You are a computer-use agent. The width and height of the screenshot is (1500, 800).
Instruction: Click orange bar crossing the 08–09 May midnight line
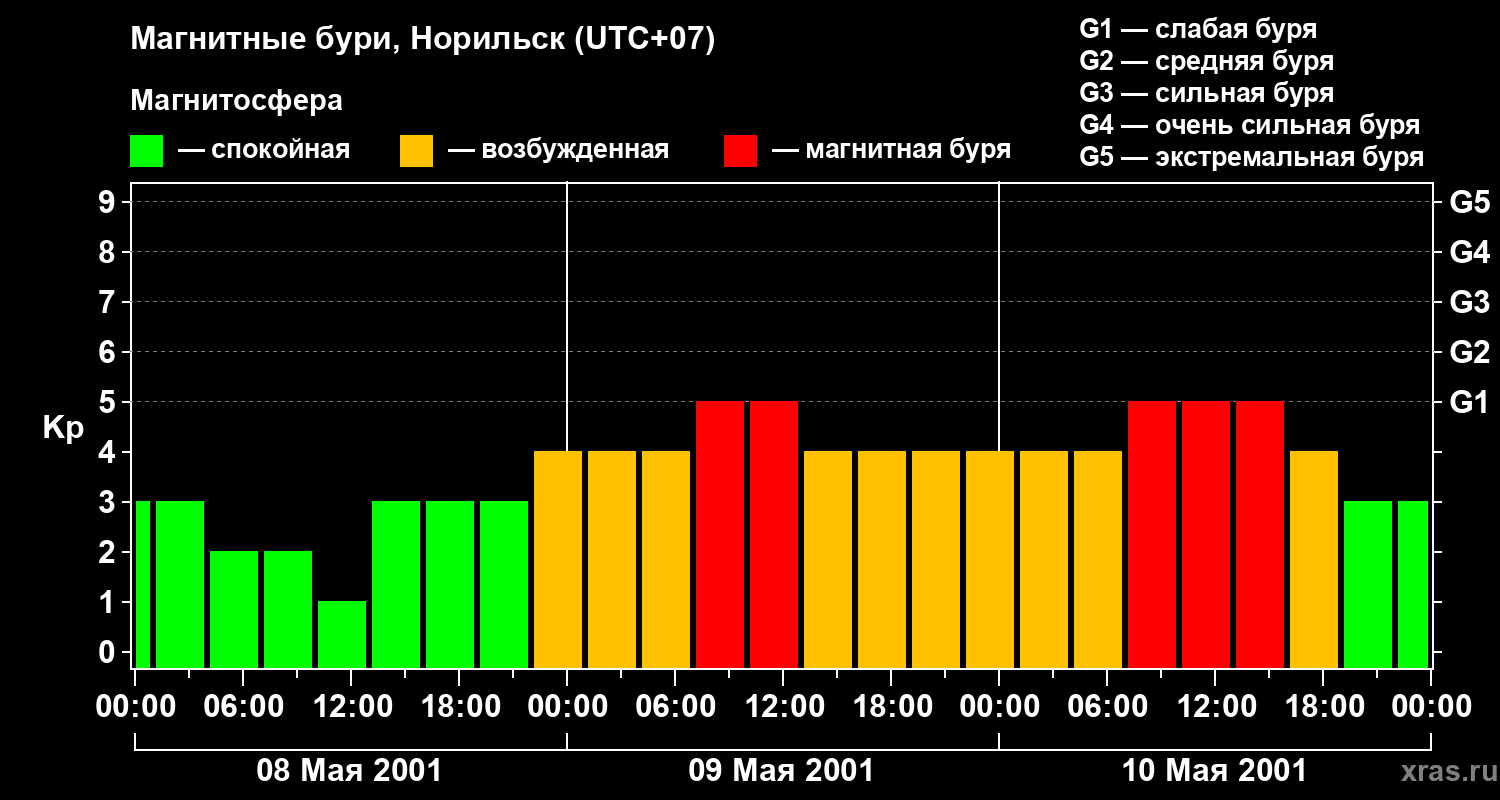click(x=558, y=559)
